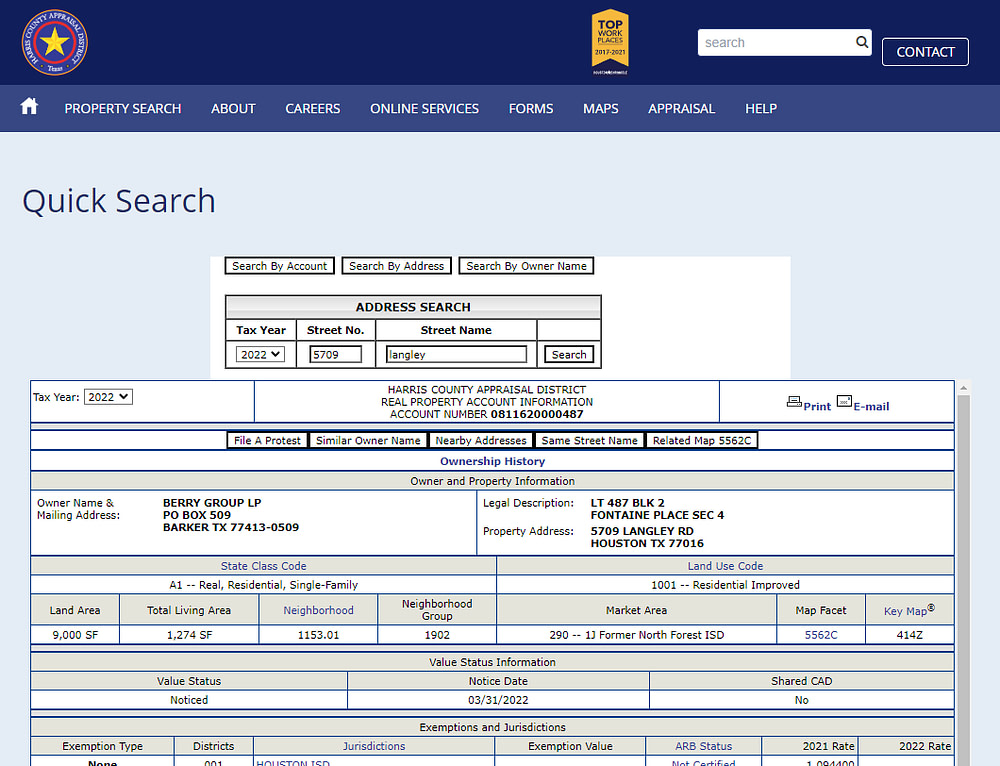1000x766 pixels.
Task: Open the MAPS menu
Action: click(x=601, y=108)
